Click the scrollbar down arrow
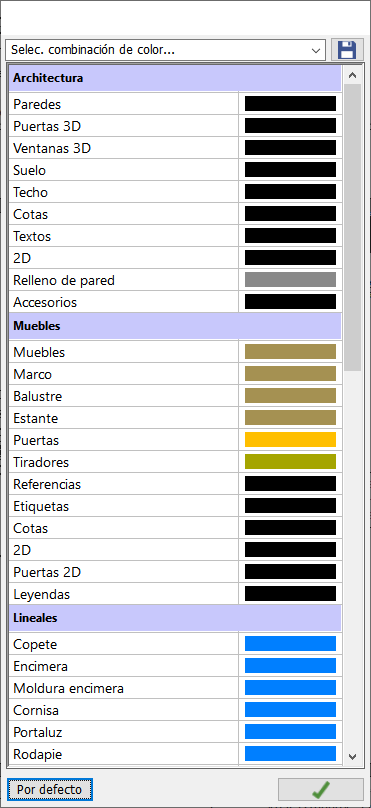 click(352, 756)
